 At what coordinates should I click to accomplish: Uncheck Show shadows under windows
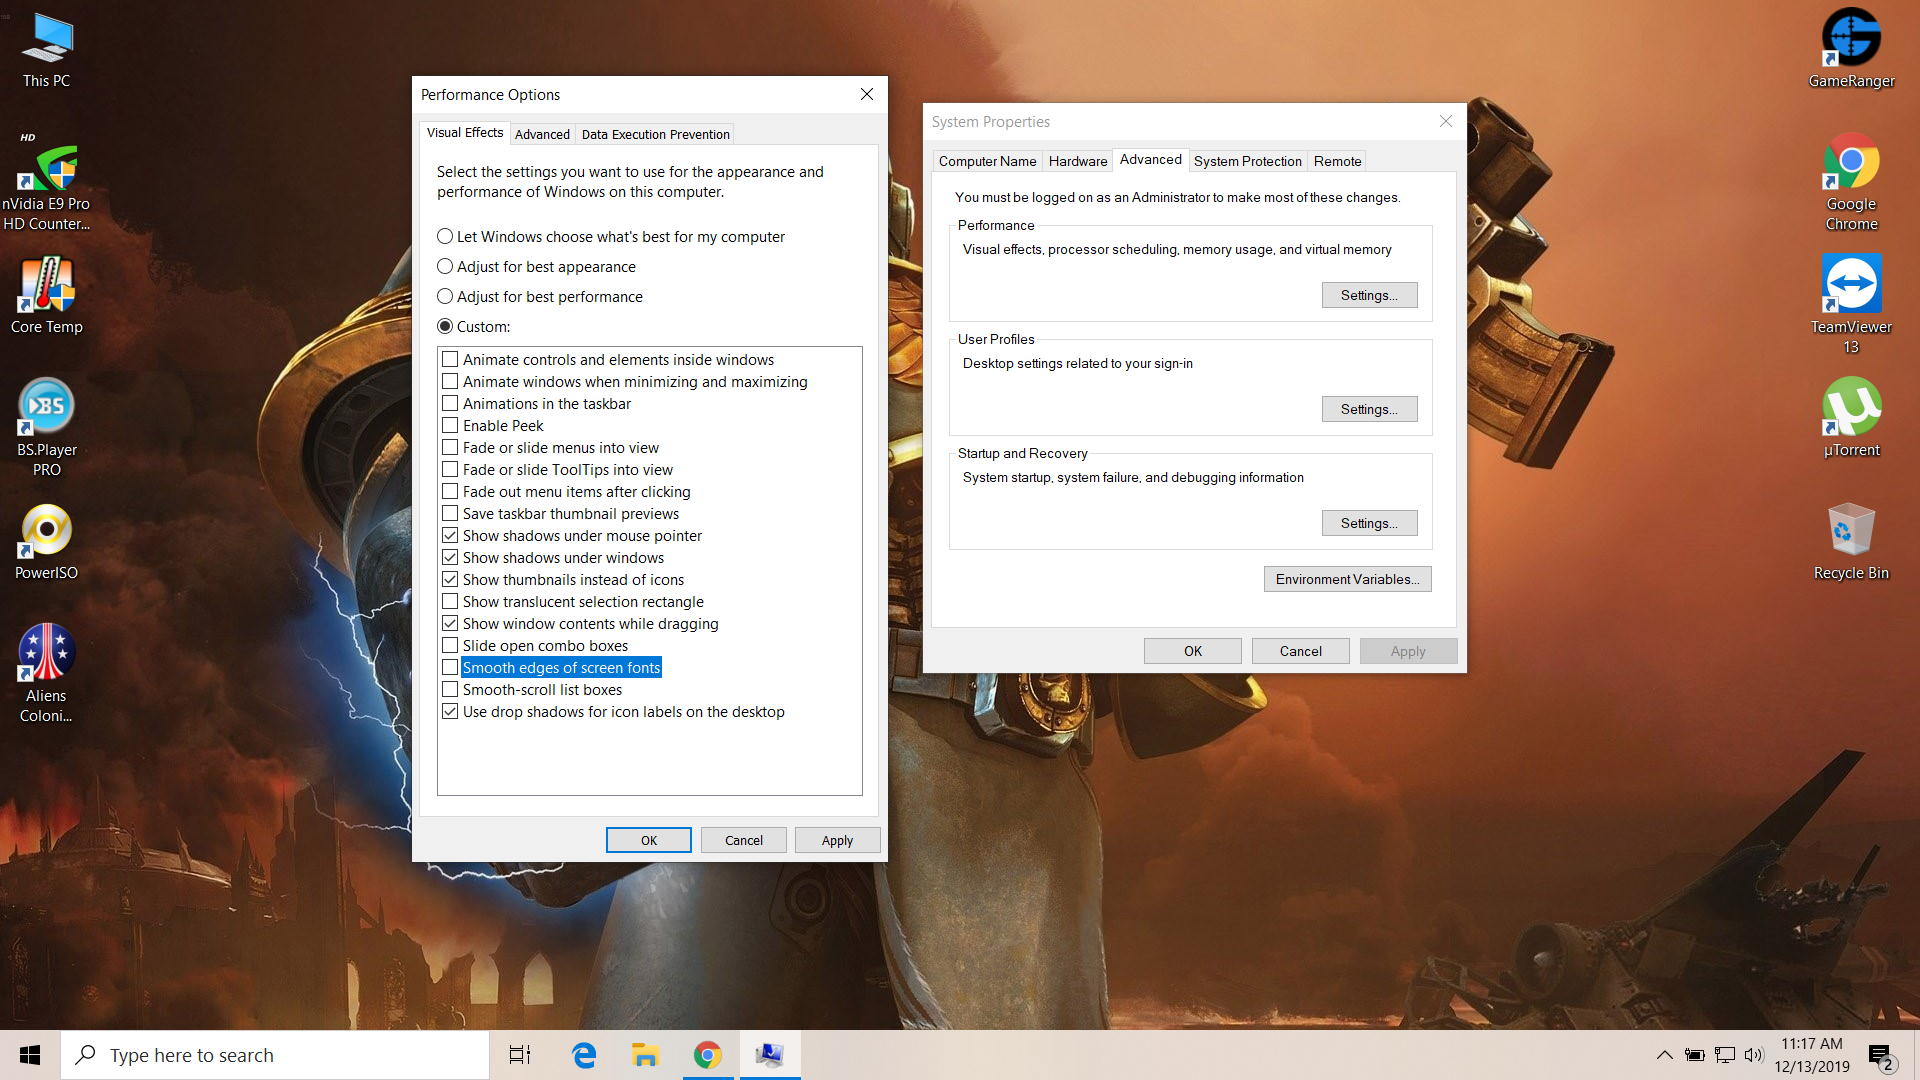click(x=450, y=558)
